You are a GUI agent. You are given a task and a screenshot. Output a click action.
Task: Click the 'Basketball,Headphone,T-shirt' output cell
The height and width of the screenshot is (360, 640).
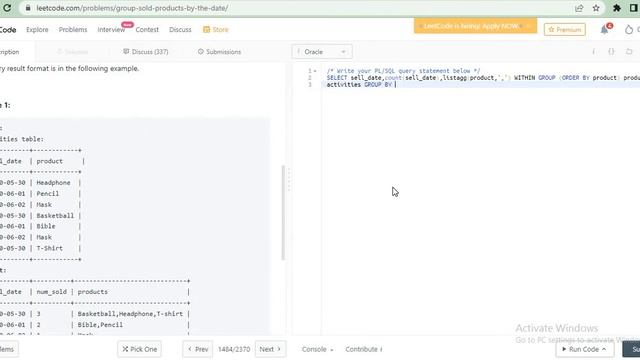(x=130, y=314)
